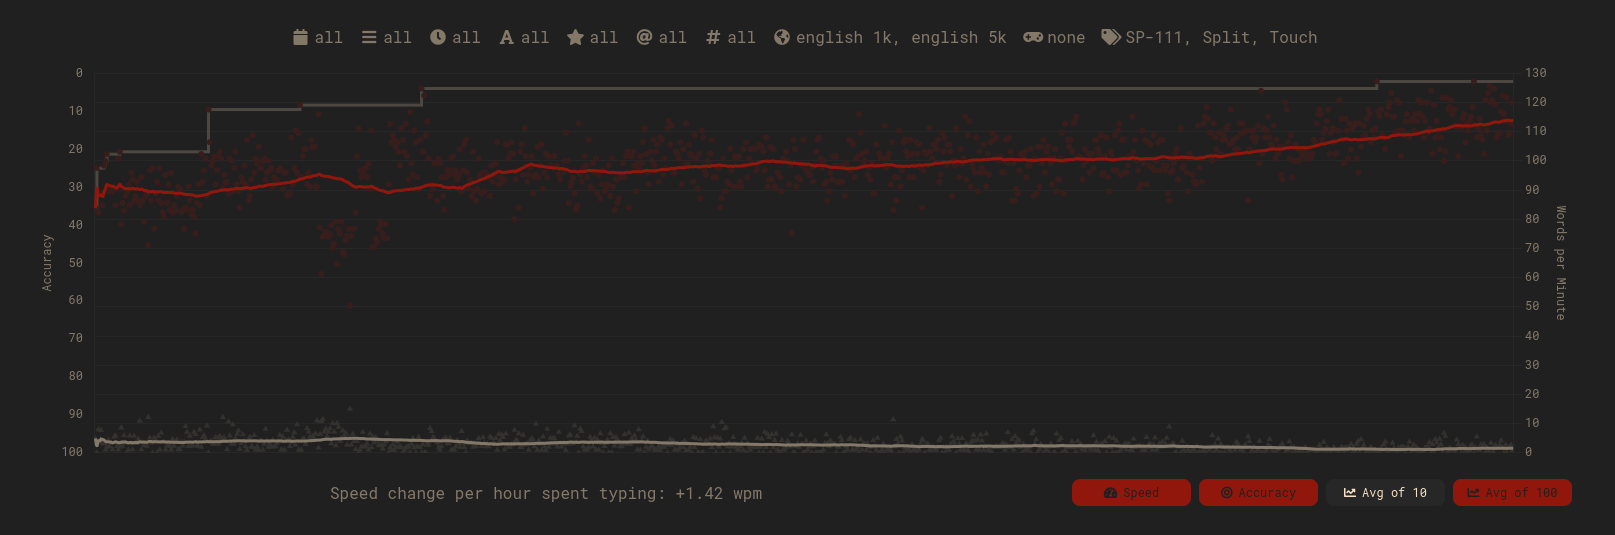Screen dimensions: 1615x535
Task: Click the speed change per hour text
Action: (546, 493)
